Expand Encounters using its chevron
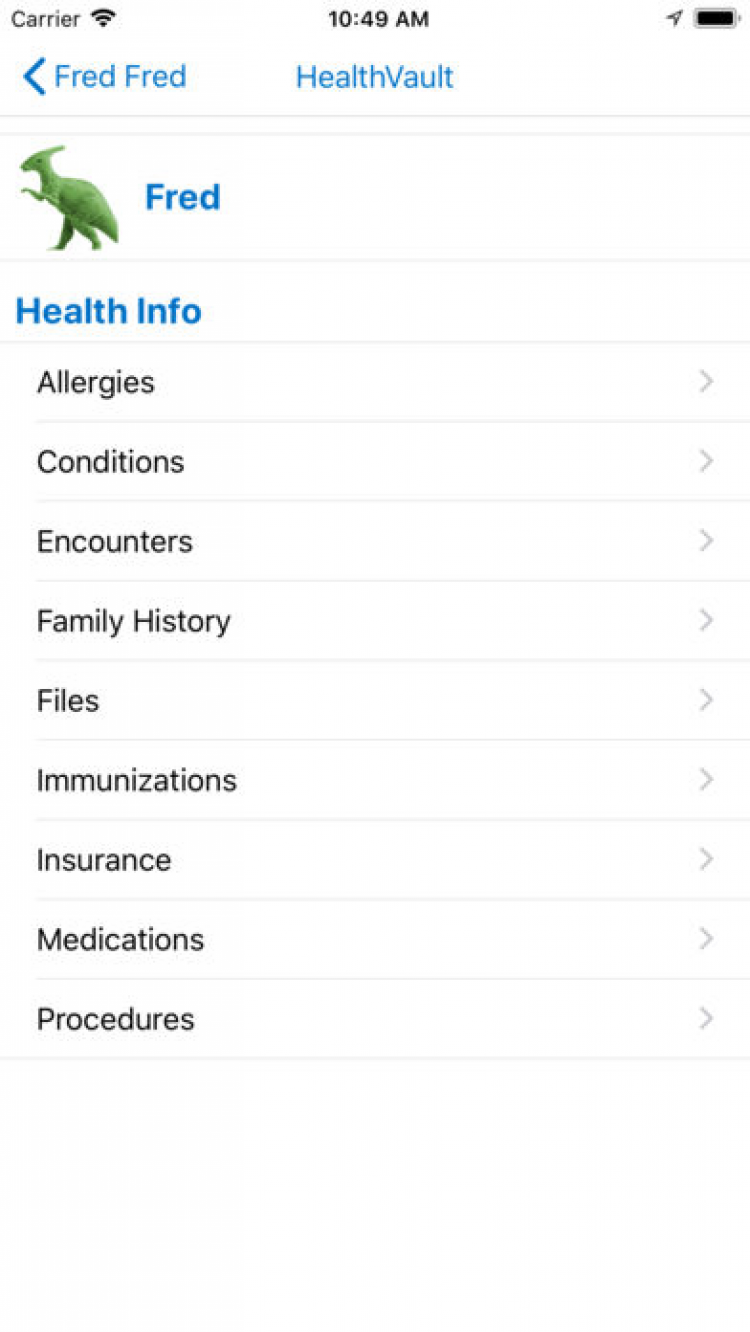Screen dimensions: 750x1332 pyautogui.click(x=706, y=541)
